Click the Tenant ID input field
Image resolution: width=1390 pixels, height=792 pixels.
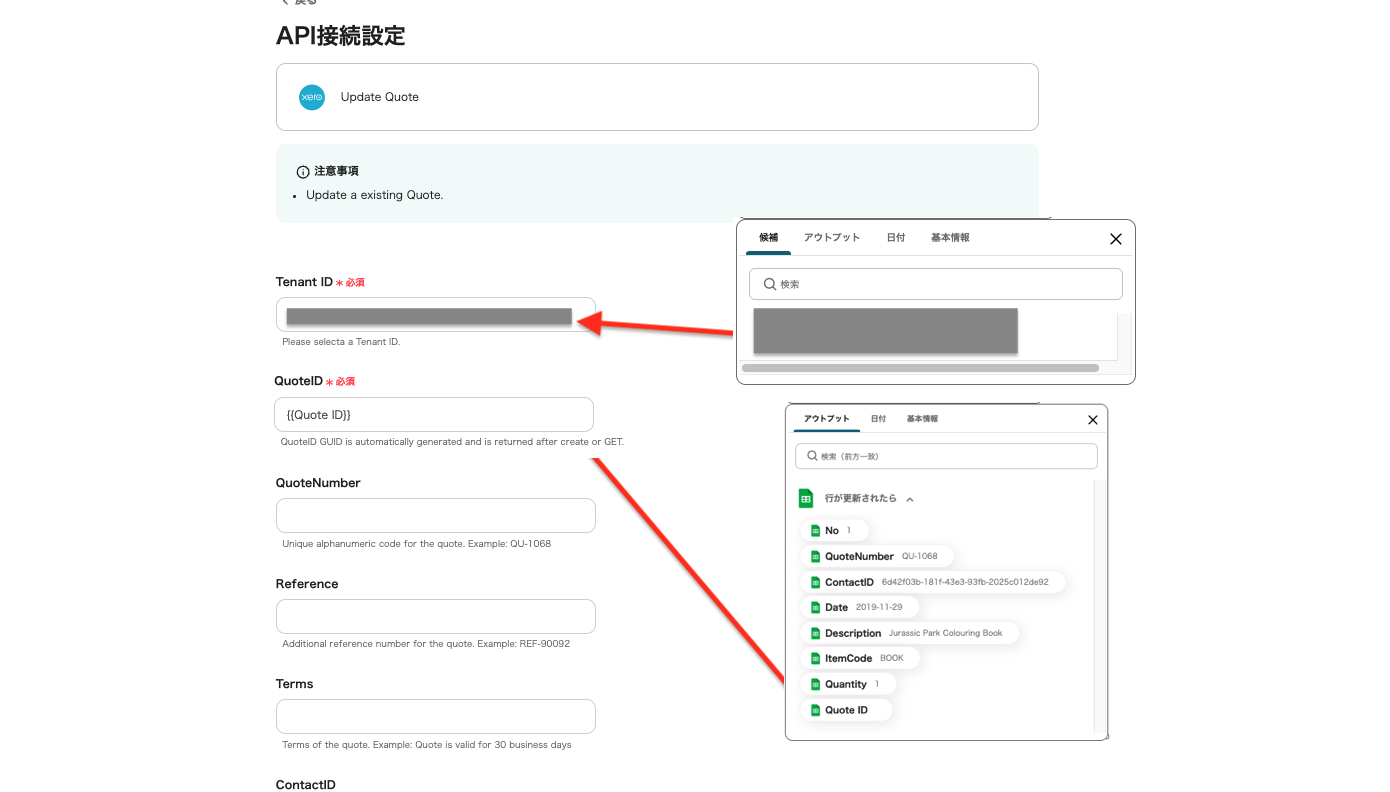click(x=436, y=315)
